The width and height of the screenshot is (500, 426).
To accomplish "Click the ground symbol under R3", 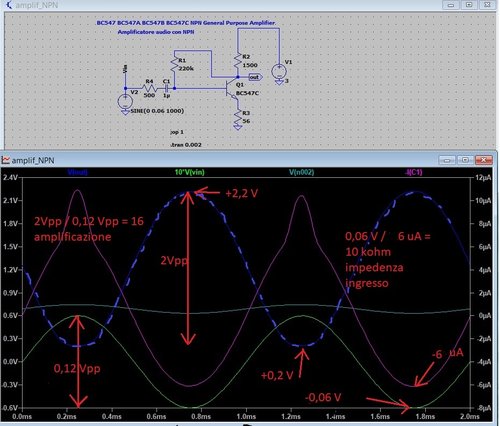I will 237,127.
